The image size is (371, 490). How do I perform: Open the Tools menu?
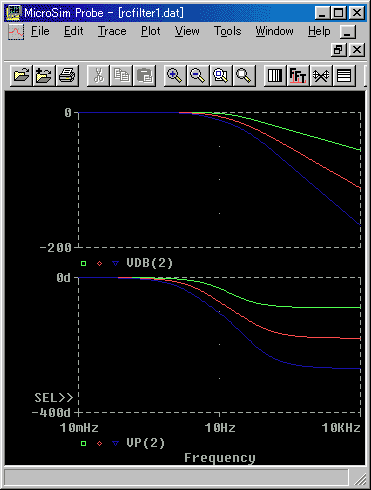tap(227, 31)
